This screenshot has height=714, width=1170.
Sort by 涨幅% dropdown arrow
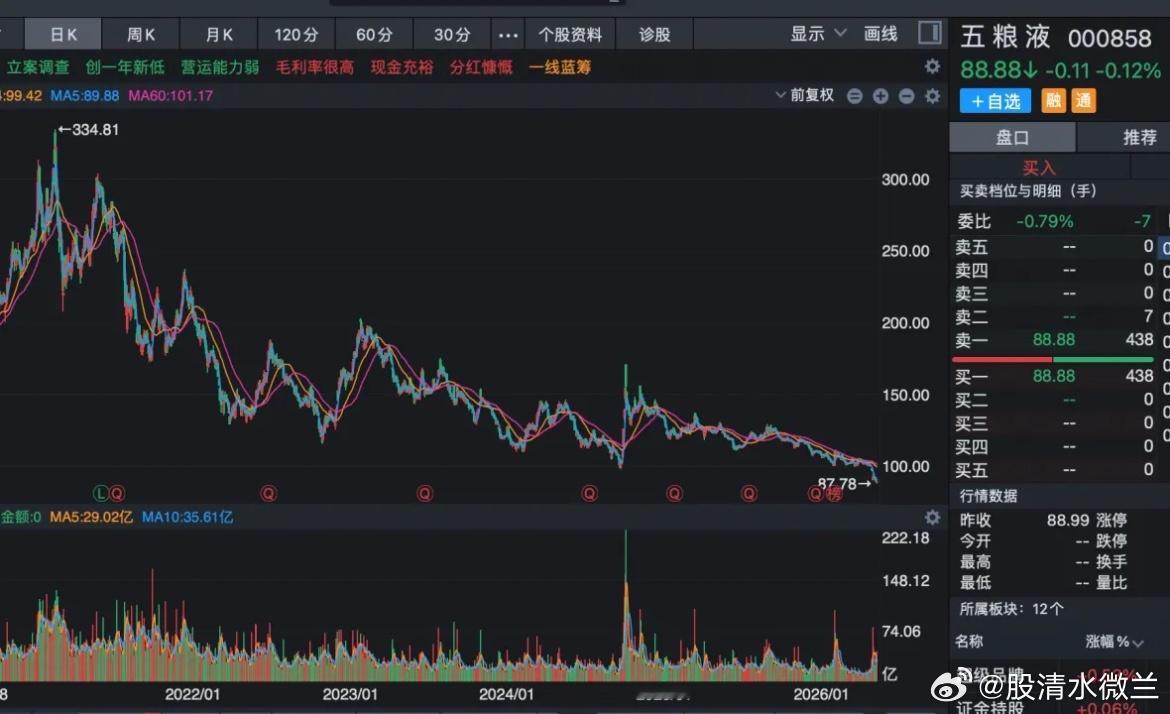pyautogui.click(x=1138, y=642)
